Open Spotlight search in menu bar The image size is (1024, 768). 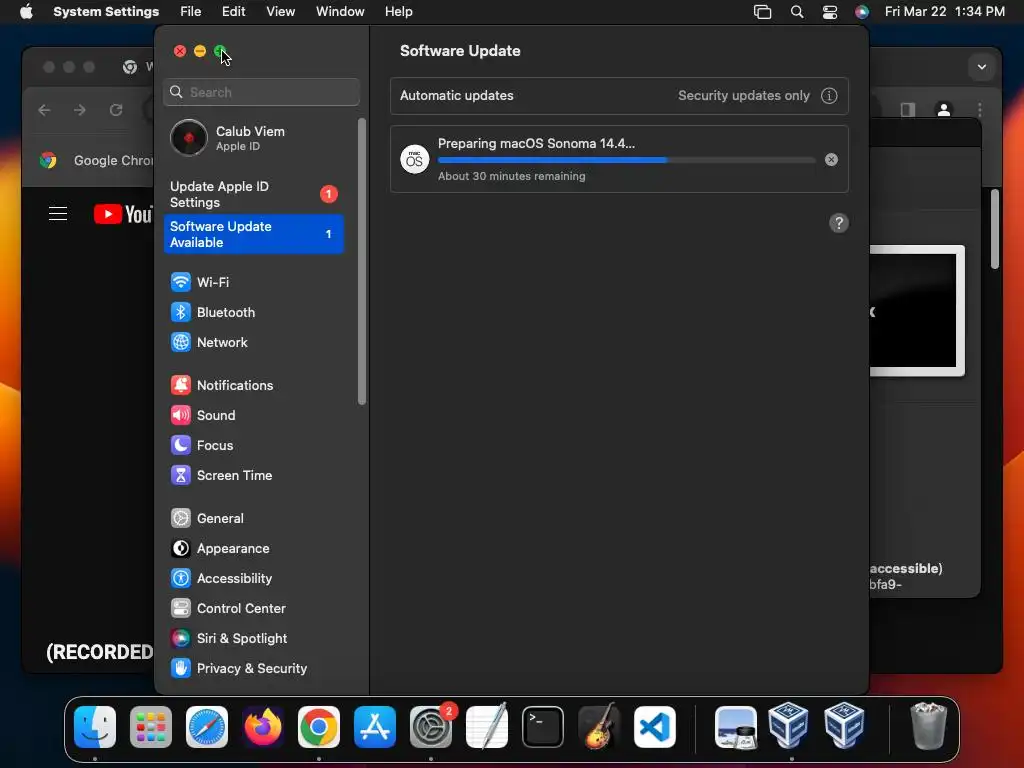797,12
